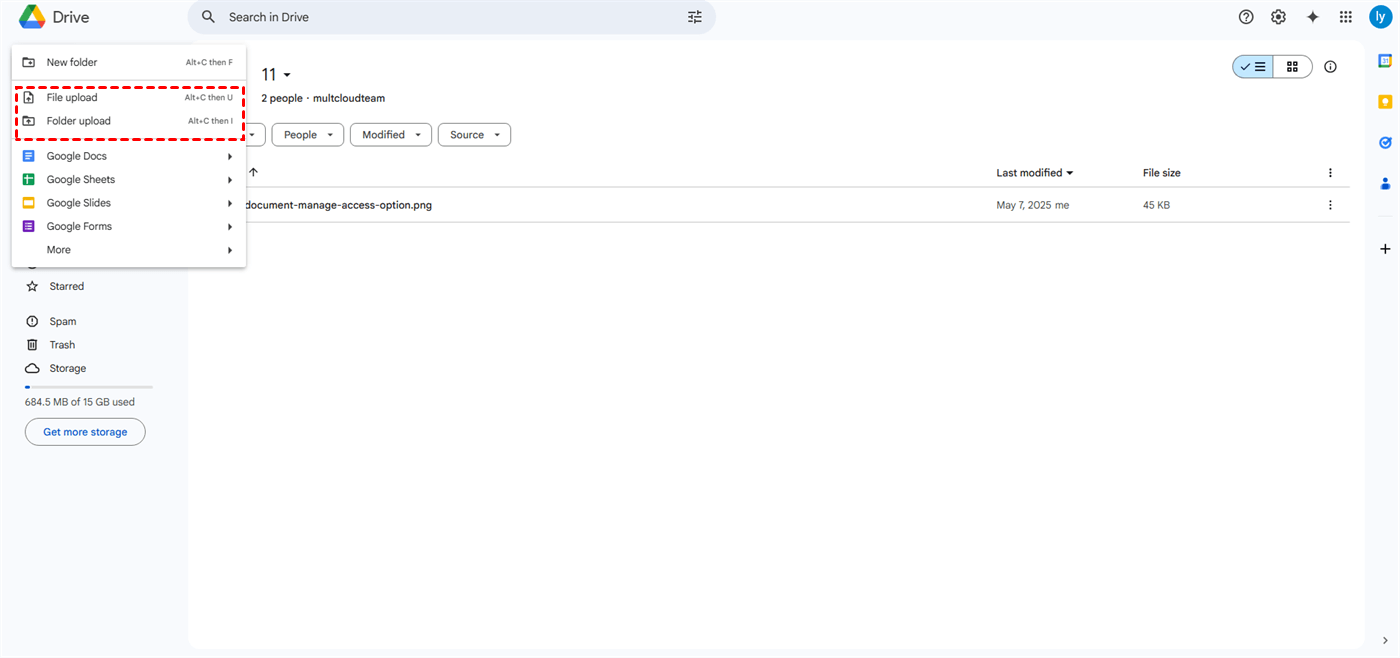
Task: Open Google Tasks side panel icon
Action: (x=1385, y=143)
